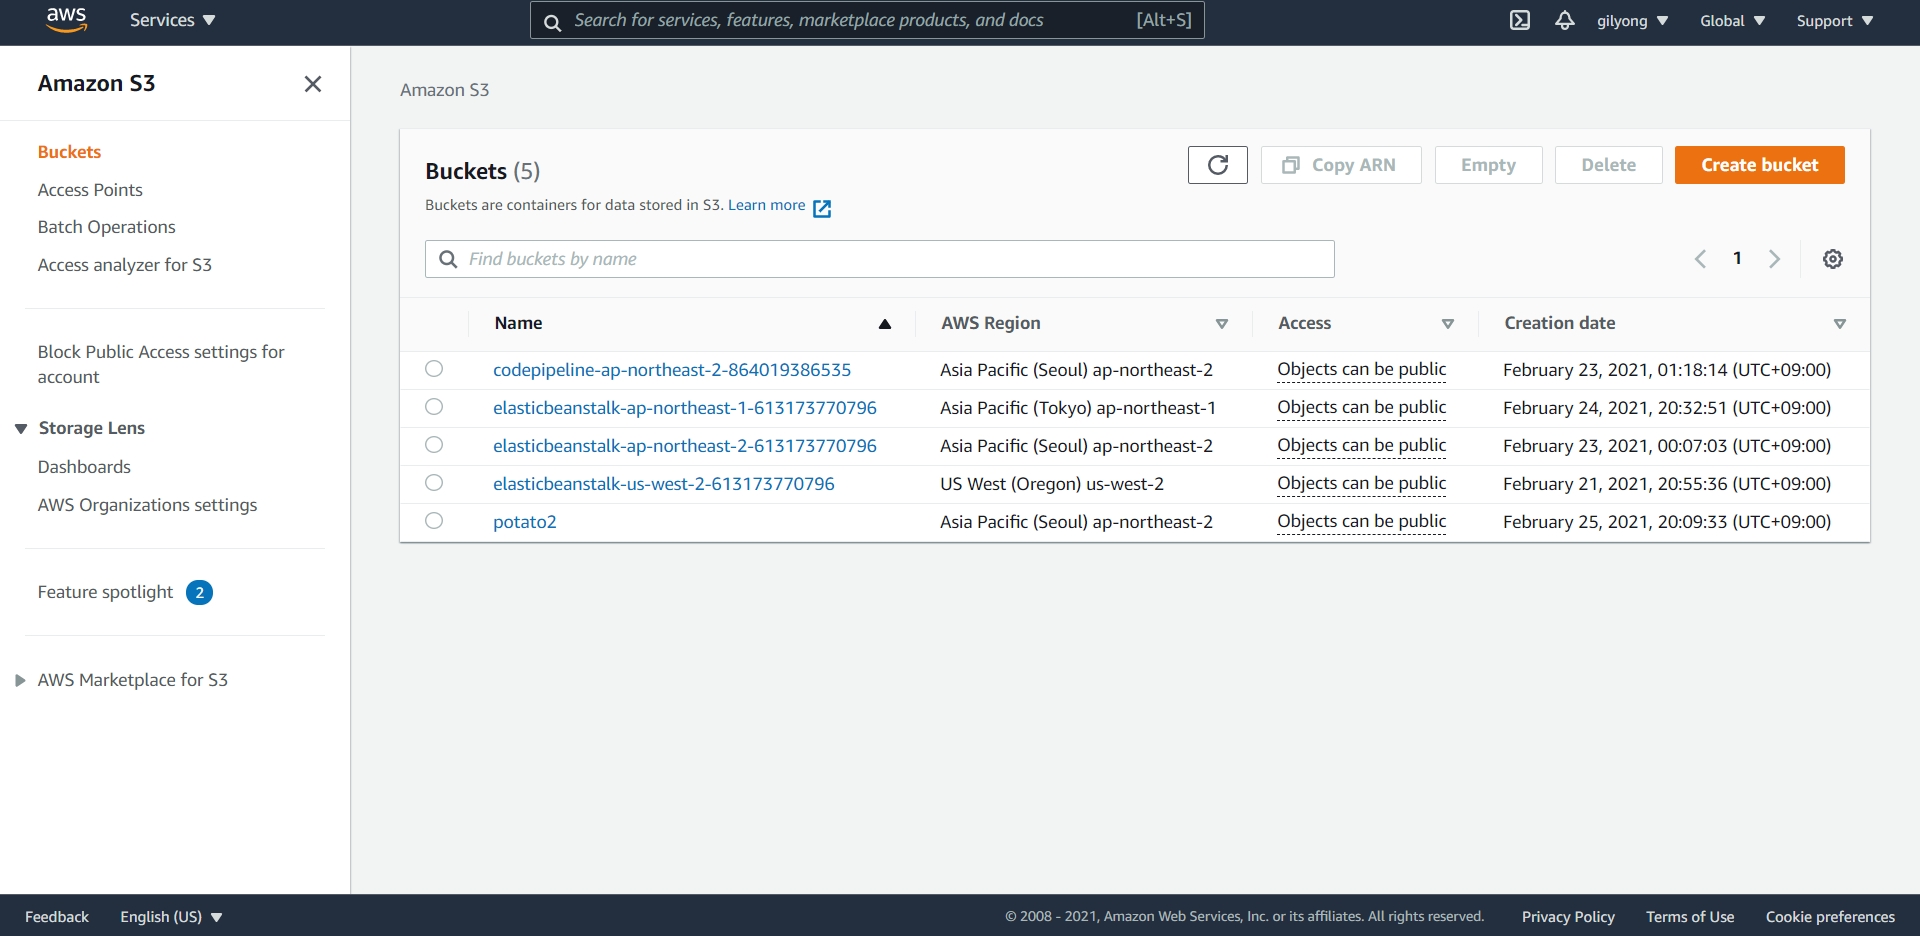This screenshot has width=1920, height=936.
Task: Open the Services dropdown menu
Action: [x=172, y=20]
